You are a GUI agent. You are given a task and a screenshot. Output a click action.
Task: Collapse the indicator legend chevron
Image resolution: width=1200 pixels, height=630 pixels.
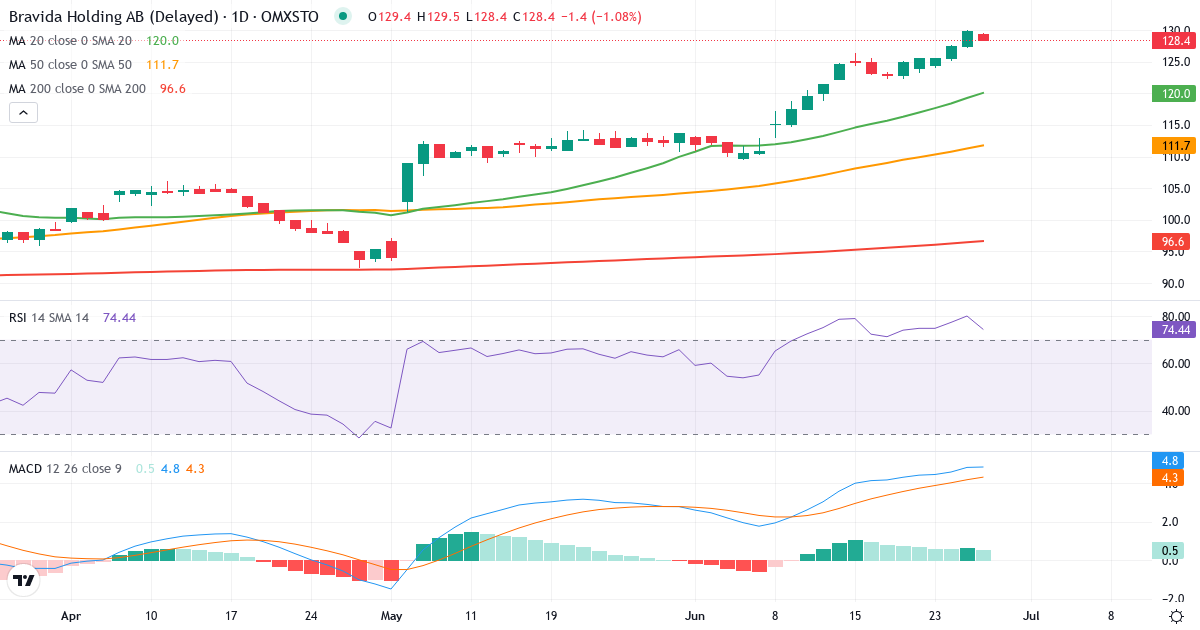[x=24, y=113]
